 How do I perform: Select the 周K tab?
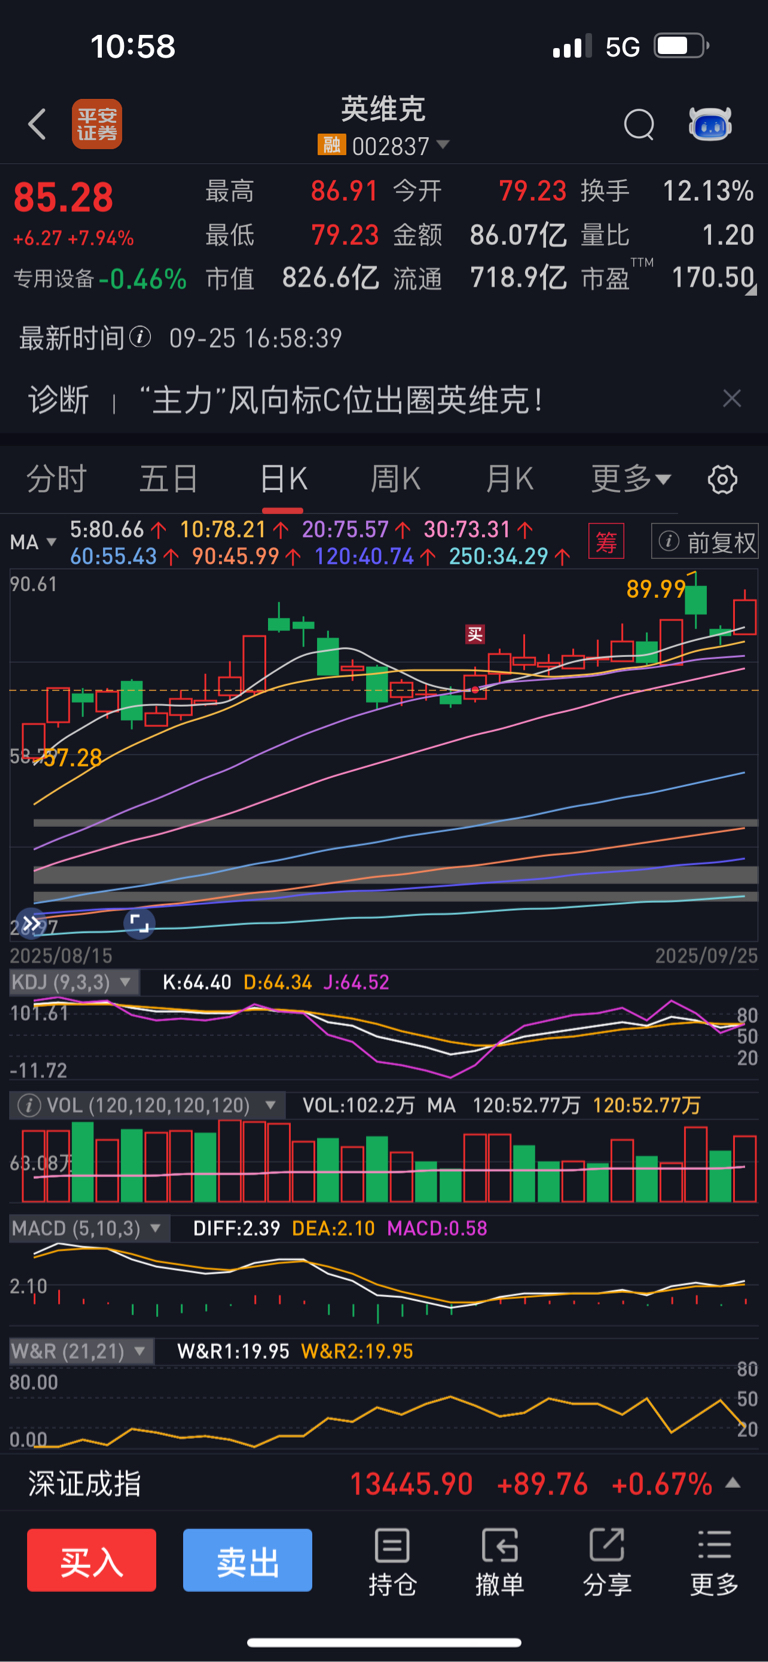(396, 479)
